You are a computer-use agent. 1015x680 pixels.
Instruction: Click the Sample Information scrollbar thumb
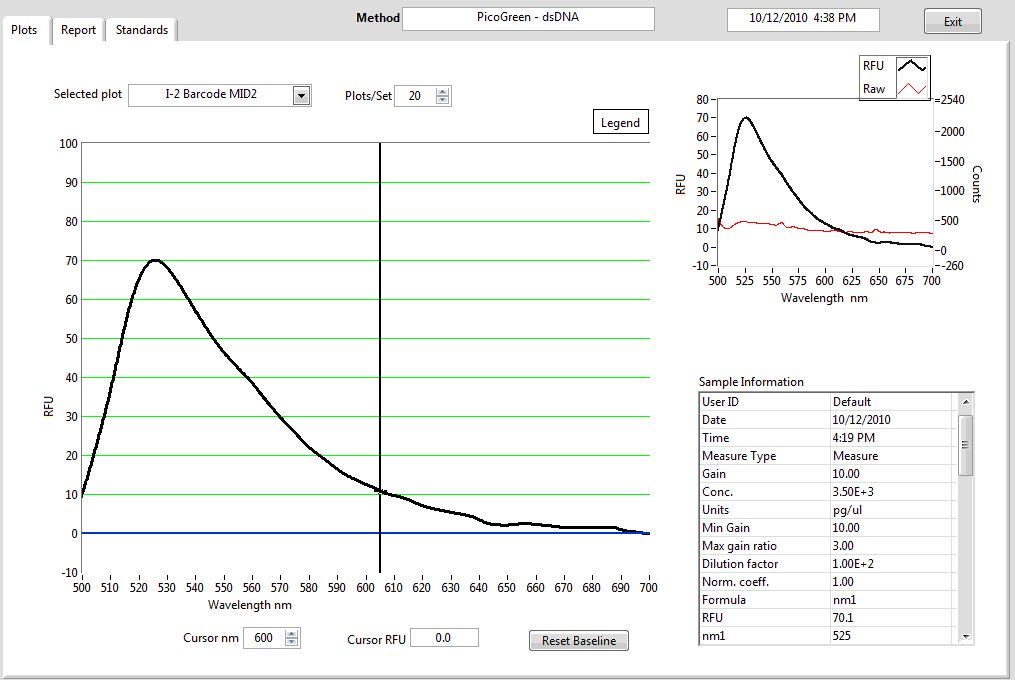click(x=965, y=446)
